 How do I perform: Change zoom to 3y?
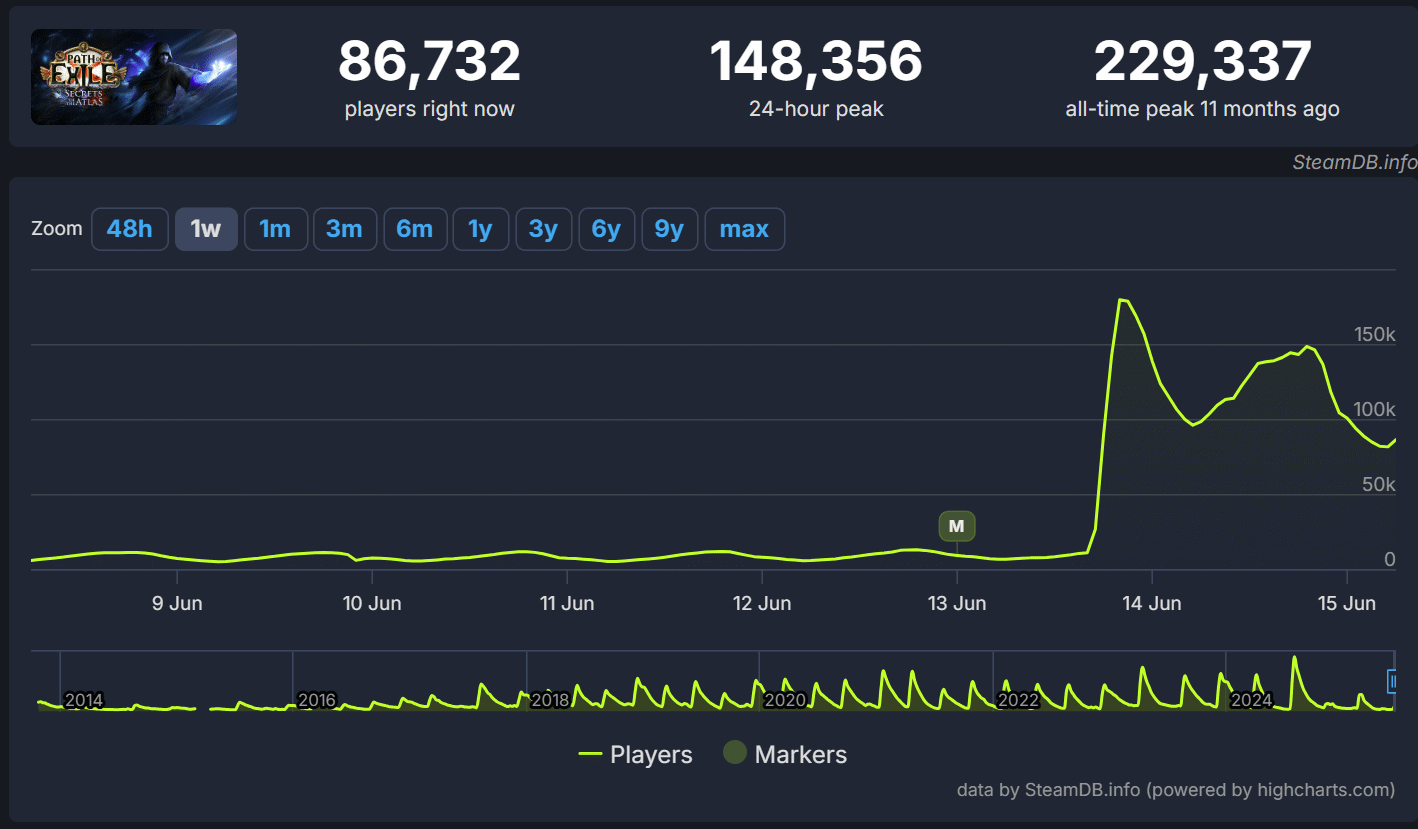[543, 229]
